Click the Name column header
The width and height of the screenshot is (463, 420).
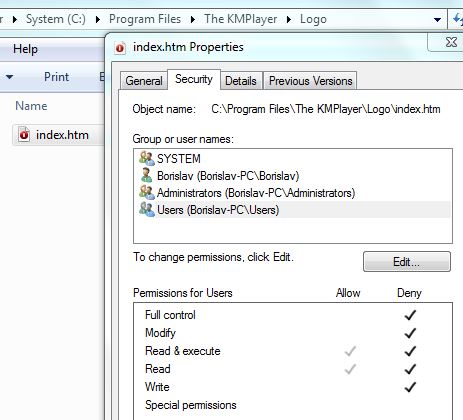tap(31, 106)
